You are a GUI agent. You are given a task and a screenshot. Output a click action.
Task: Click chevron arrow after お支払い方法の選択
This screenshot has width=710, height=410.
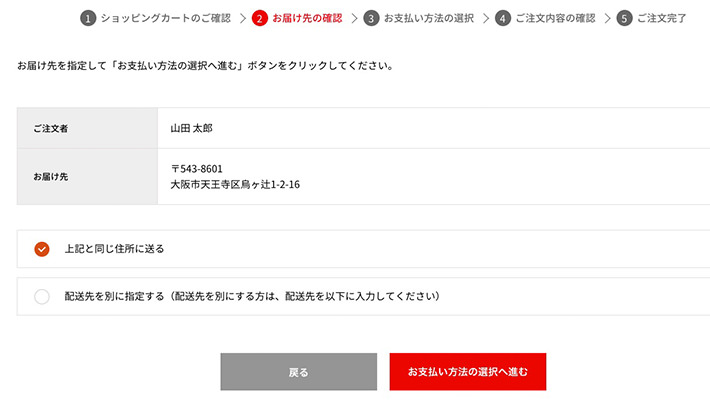(486, 18)
